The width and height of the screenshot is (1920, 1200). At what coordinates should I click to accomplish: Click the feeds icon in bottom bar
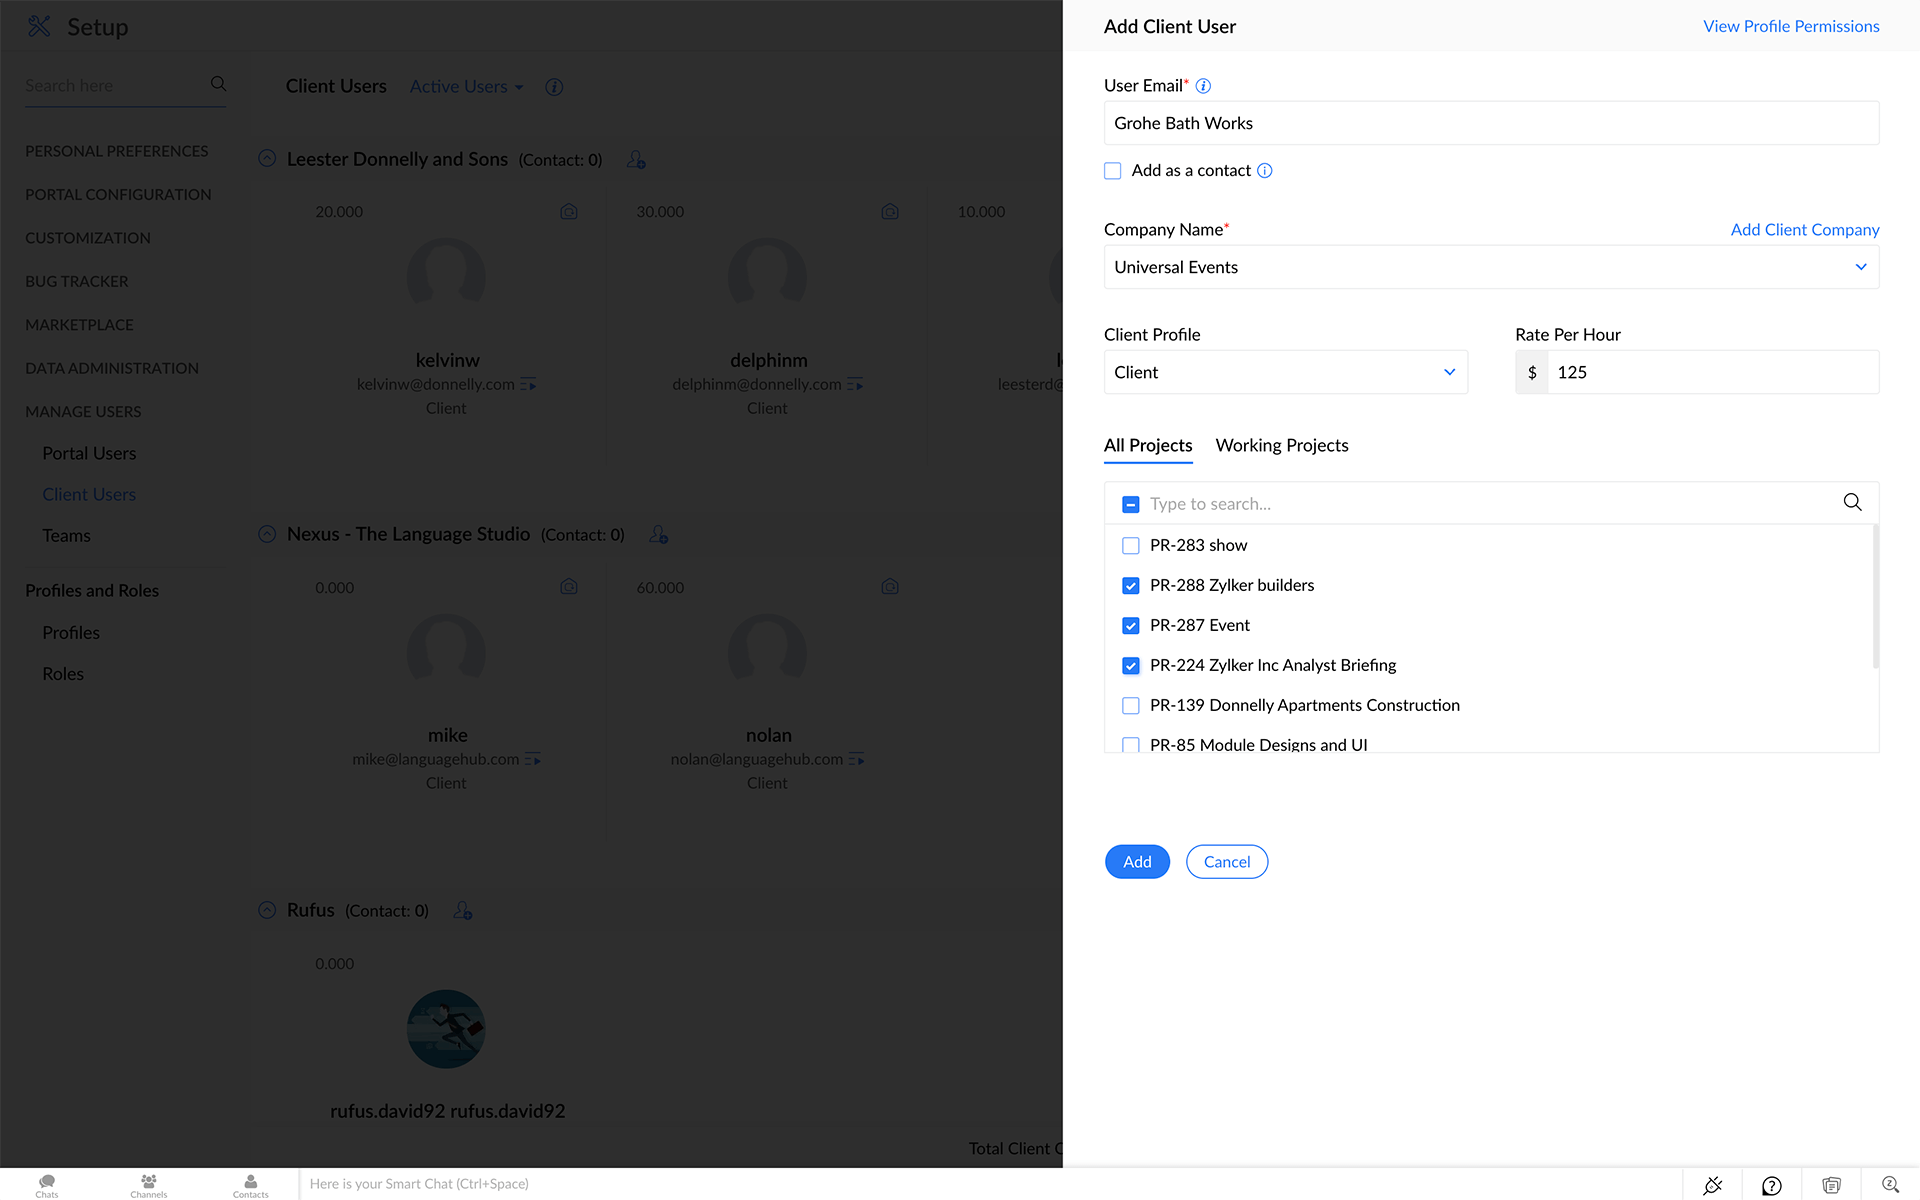click(1831, 1185)
